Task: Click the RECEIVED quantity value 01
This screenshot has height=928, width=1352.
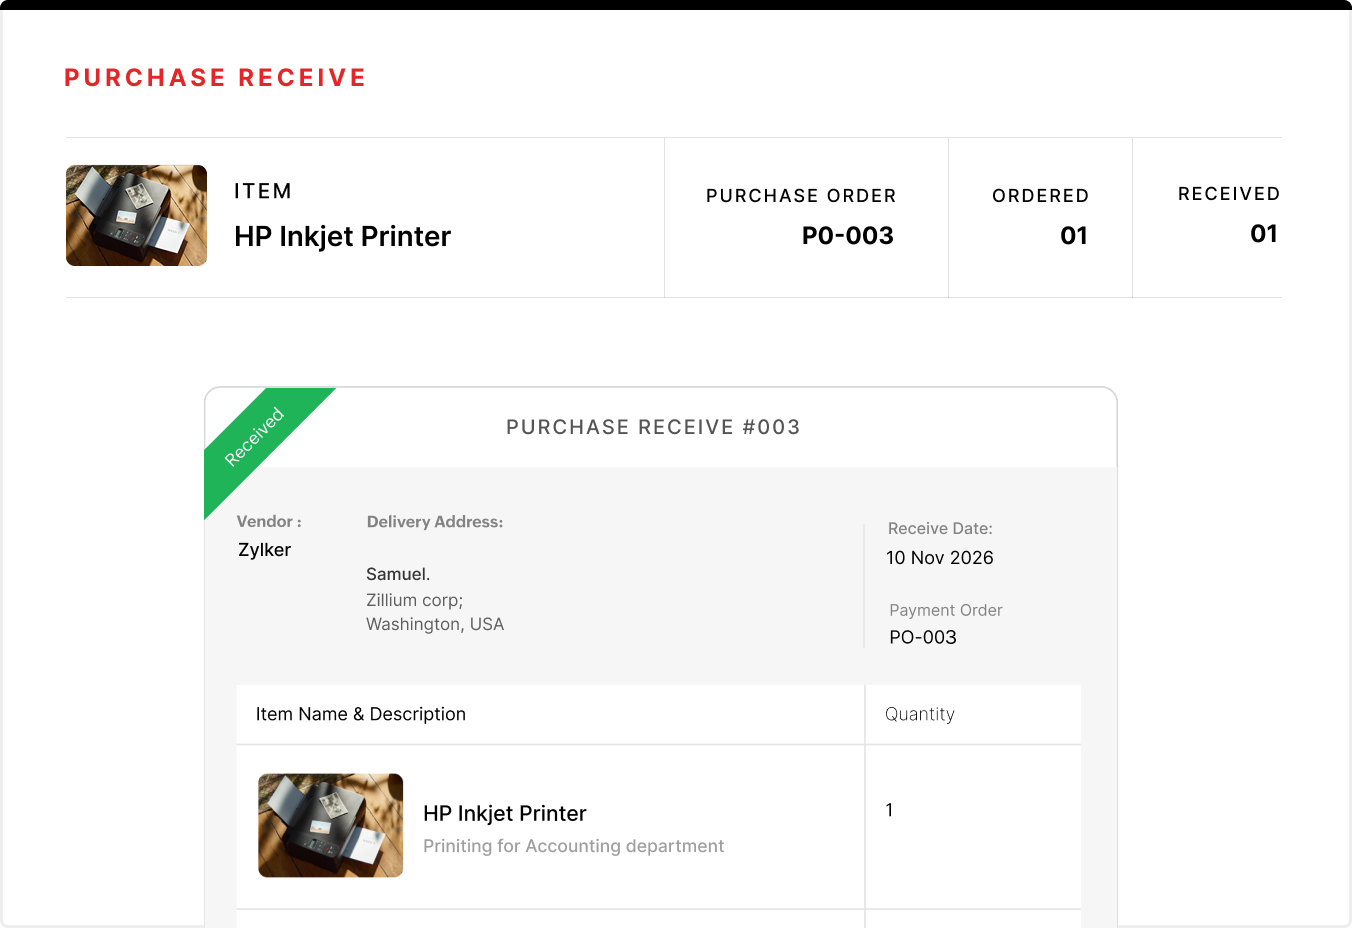Action: pyautogui.click(x=1265, y=234)
